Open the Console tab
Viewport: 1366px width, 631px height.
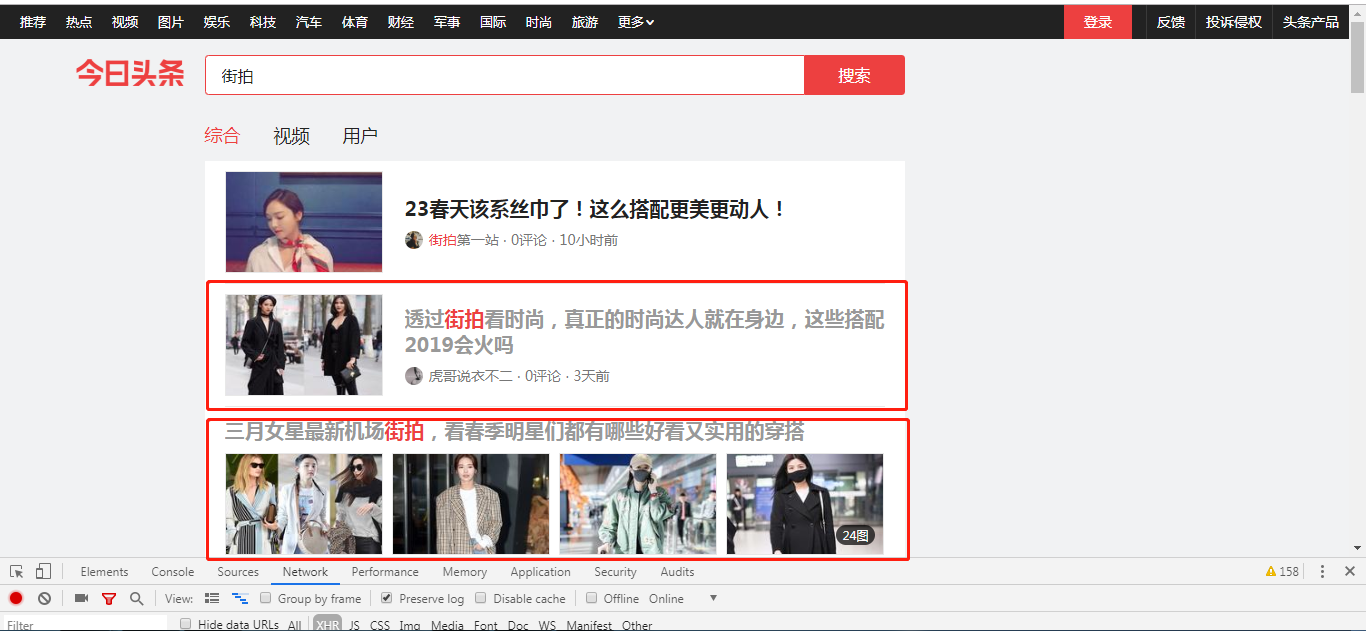pos(173,572)
